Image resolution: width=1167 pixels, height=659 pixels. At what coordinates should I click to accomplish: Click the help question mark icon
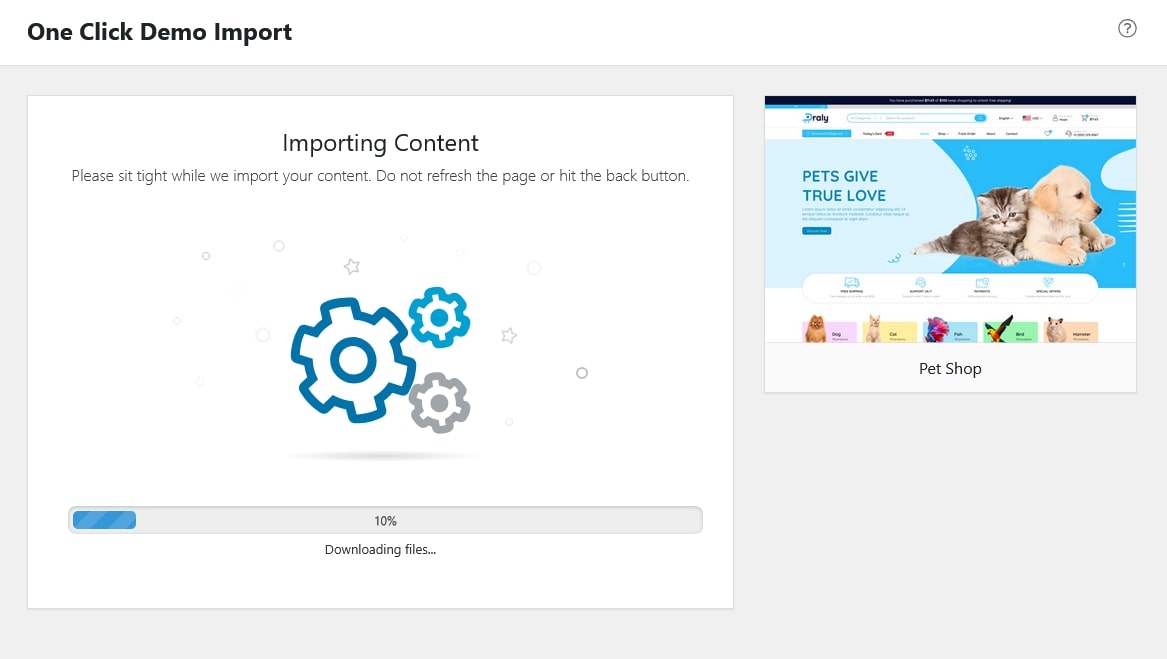point(1127,28)
